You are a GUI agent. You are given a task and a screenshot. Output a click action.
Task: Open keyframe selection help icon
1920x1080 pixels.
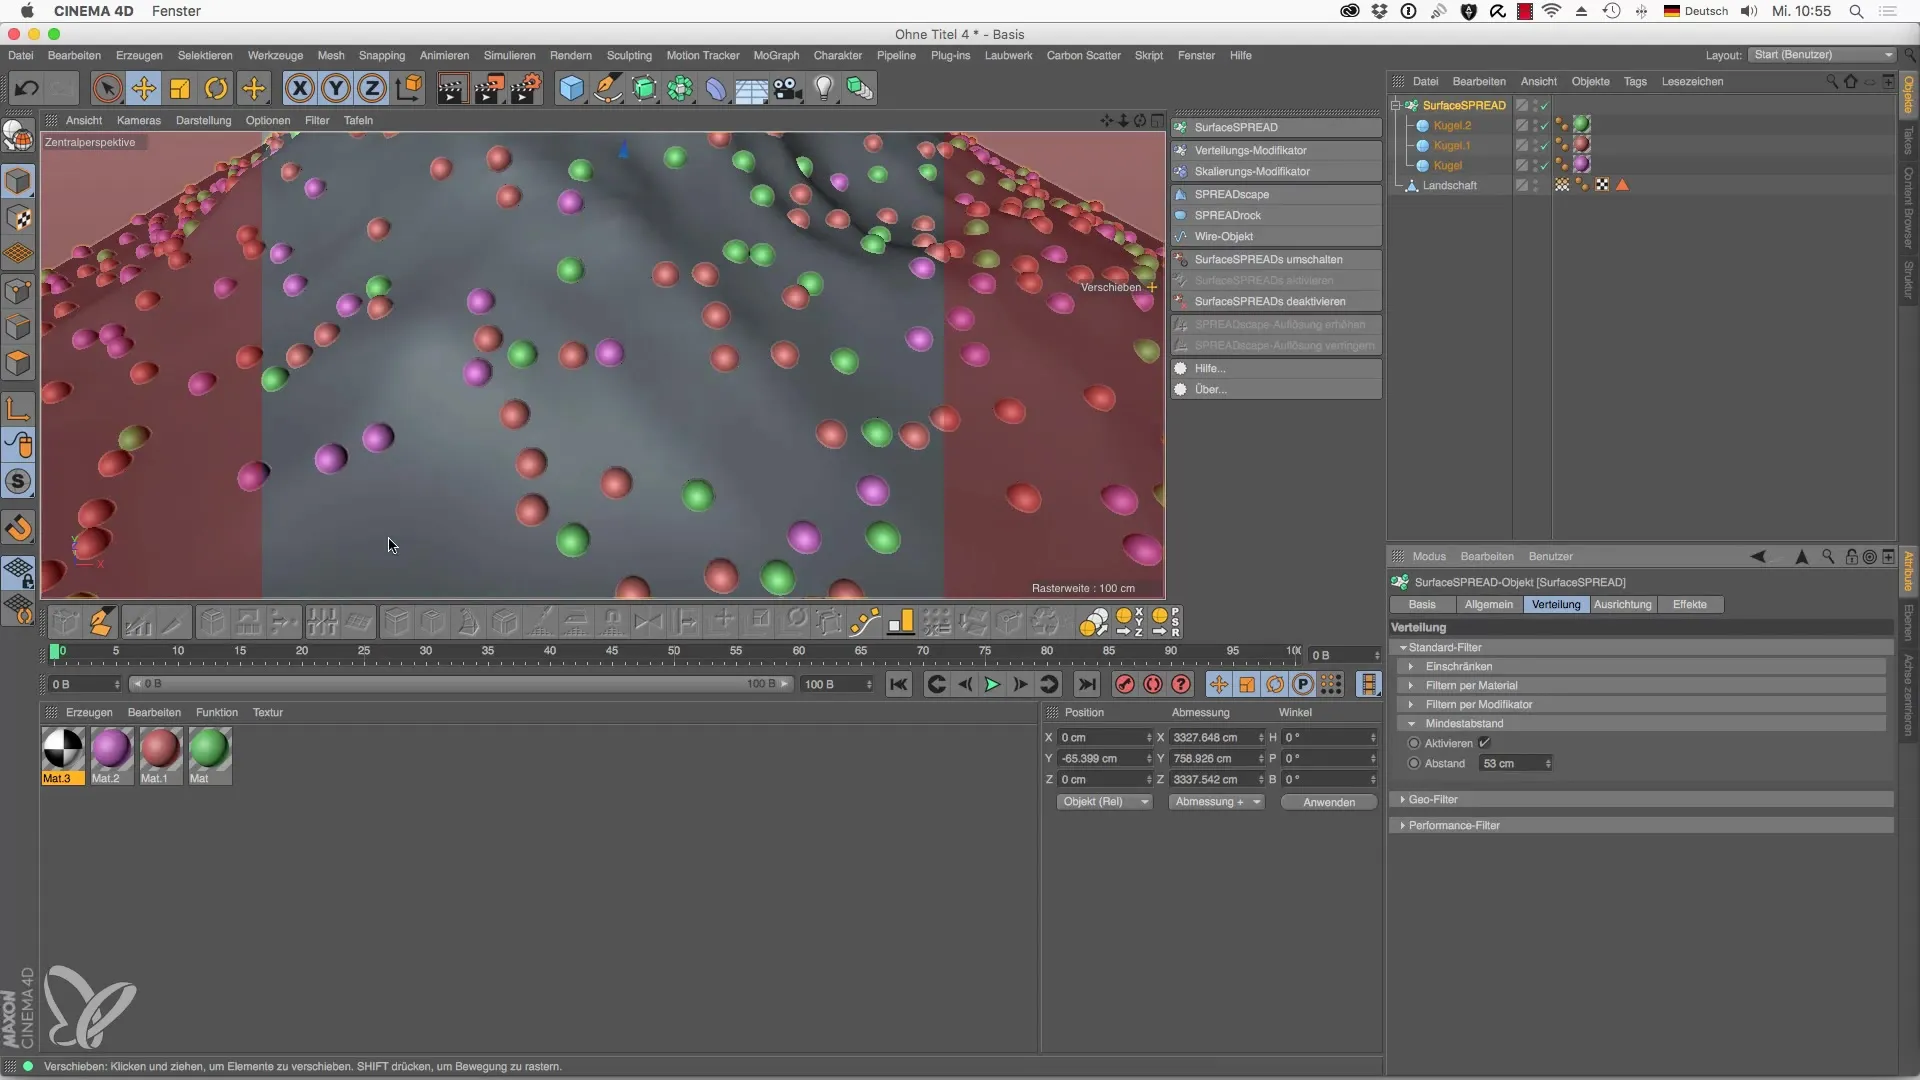pos(1181,684)
